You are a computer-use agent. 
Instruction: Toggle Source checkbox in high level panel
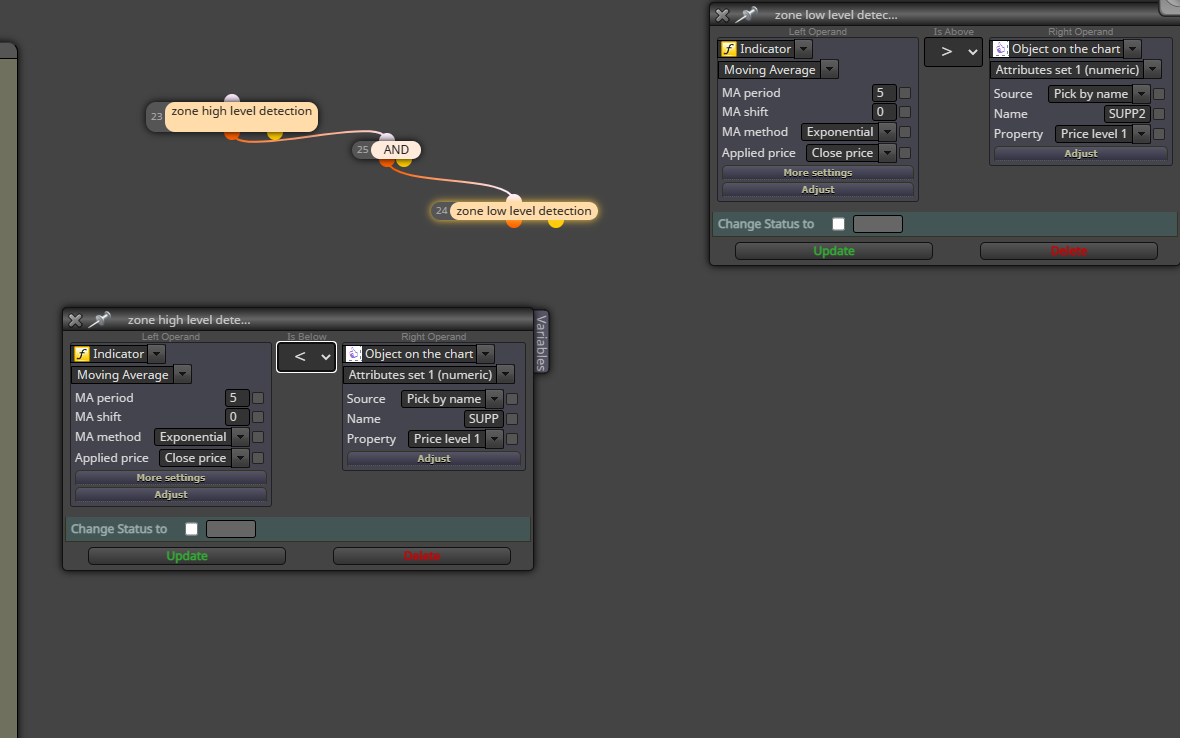pyautogui.click(x=512, y=399)
